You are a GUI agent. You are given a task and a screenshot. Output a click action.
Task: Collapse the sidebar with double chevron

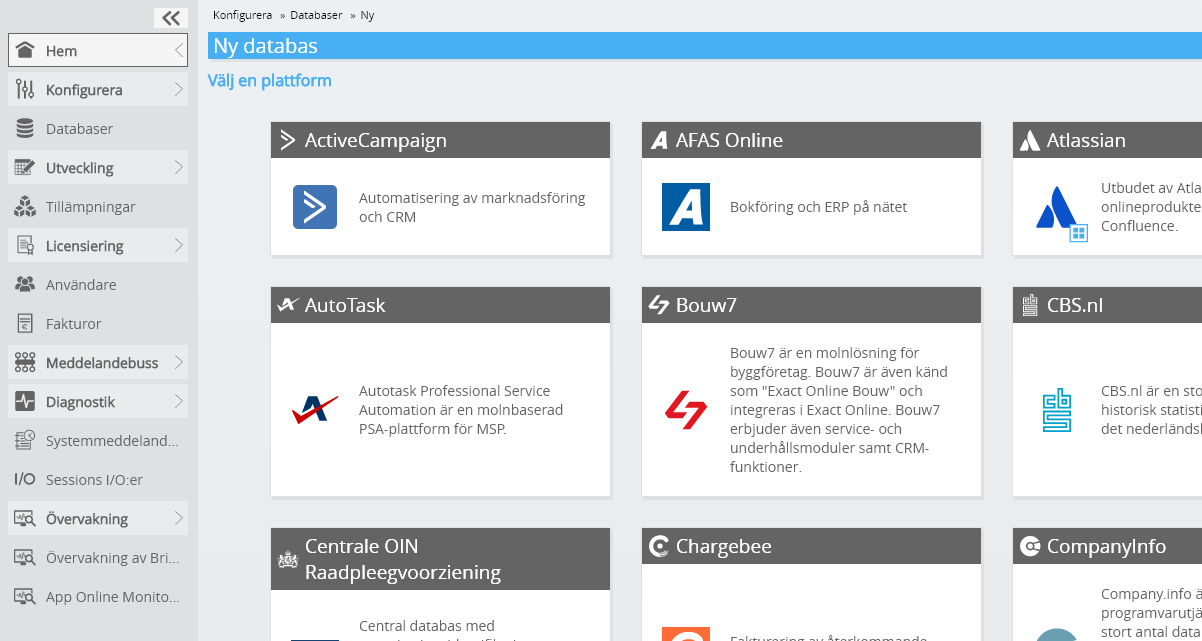click(171, 17)
